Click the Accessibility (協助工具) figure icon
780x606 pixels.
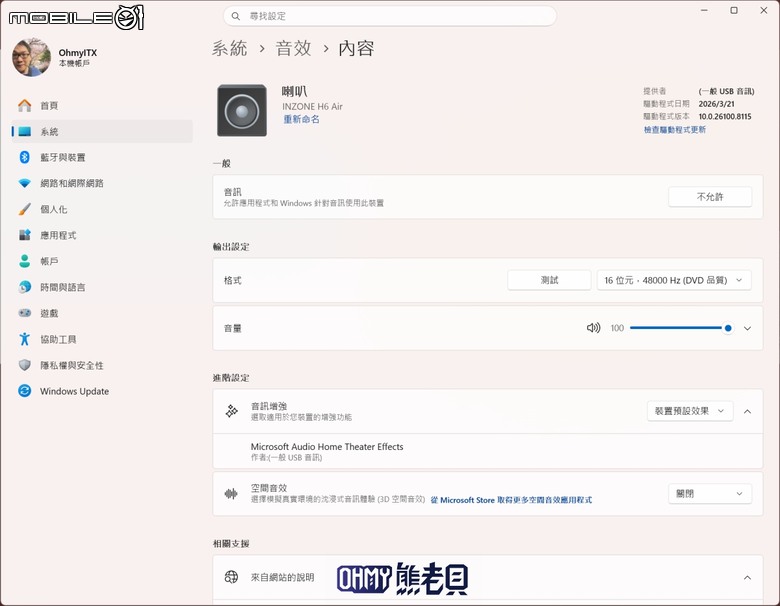click(24, 339)
